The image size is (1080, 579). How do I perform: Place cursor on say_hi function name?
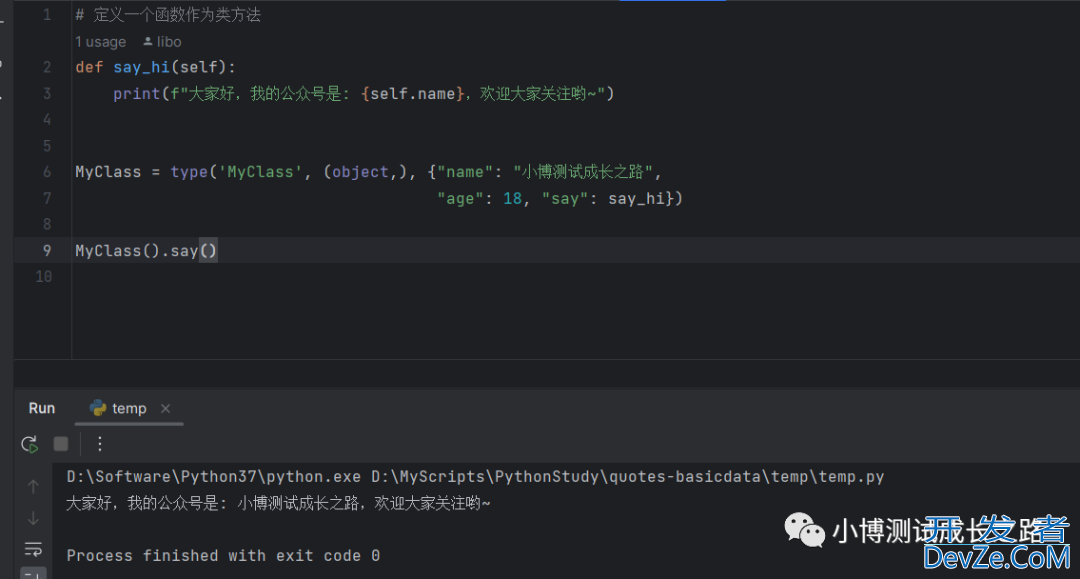pos(141,67)
